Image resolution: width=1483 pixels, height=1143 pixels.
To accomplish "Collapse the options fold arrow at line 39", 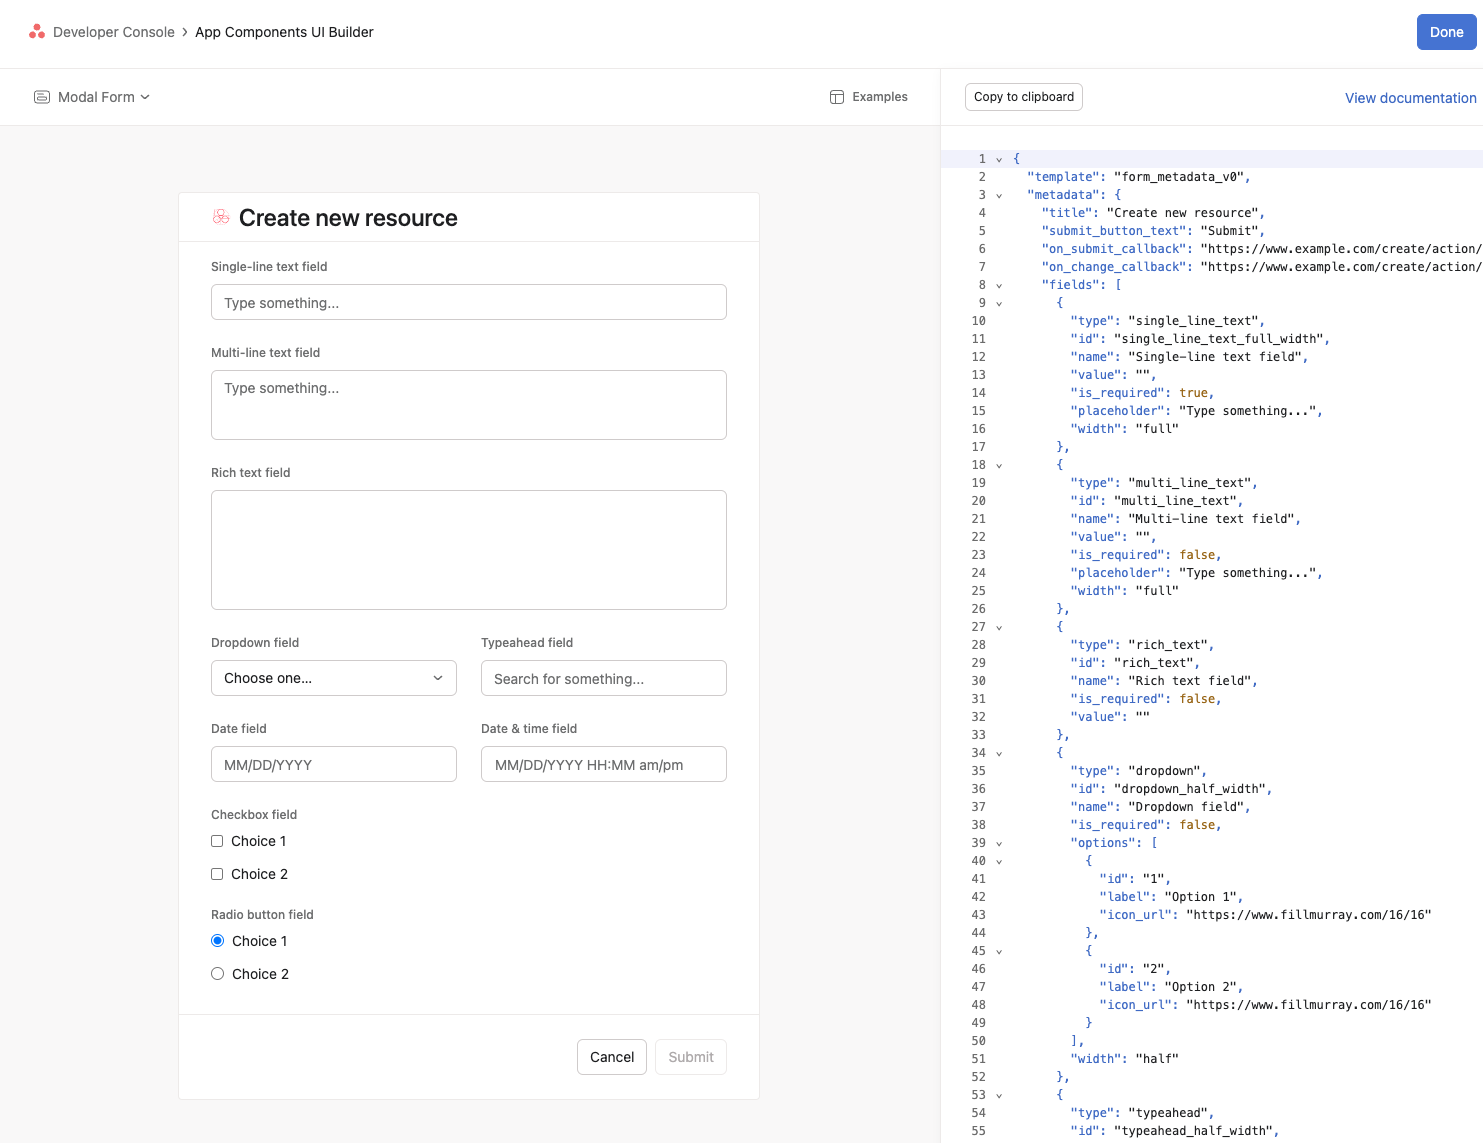I will [999, 843].
